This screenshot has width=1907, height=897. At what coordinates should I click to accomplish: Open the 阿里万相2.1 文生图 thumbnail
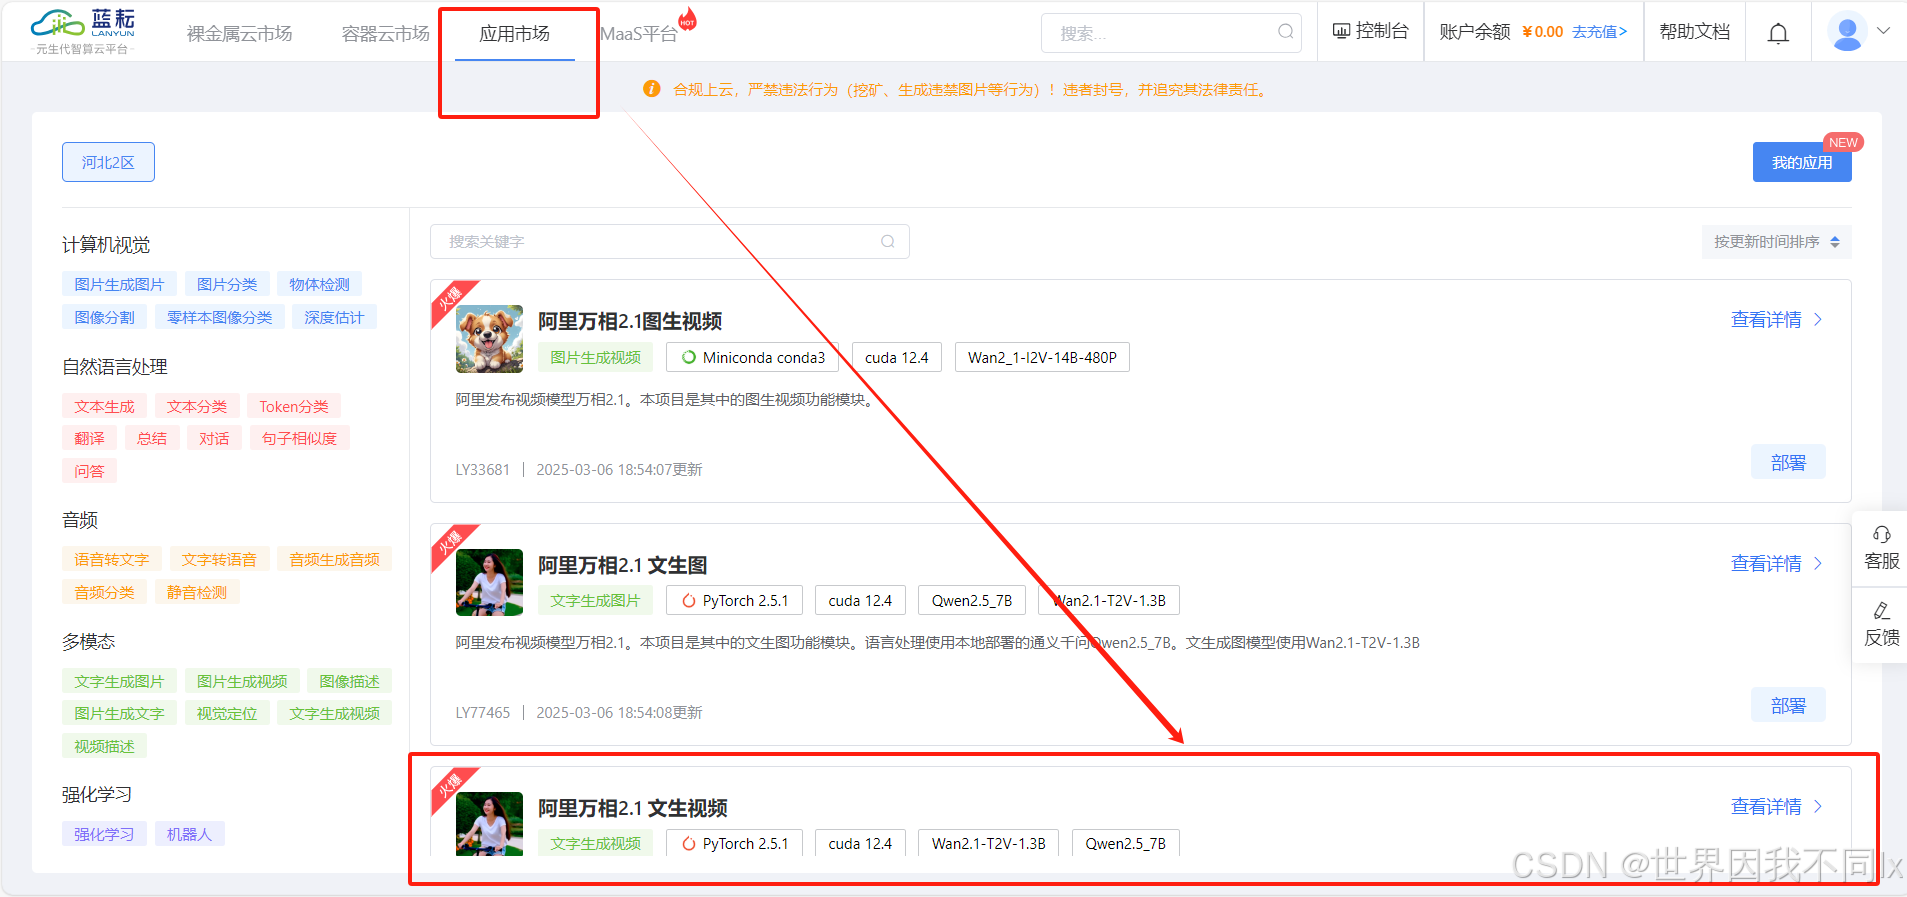click(x=489, y=582)
